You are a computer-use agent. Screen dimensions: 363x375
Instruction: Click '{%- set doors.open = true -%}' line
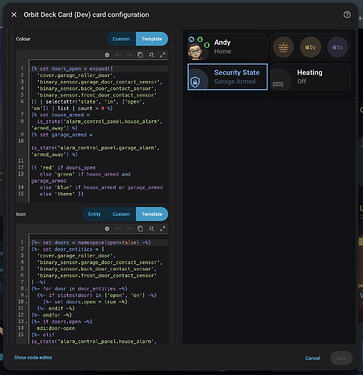85,302
